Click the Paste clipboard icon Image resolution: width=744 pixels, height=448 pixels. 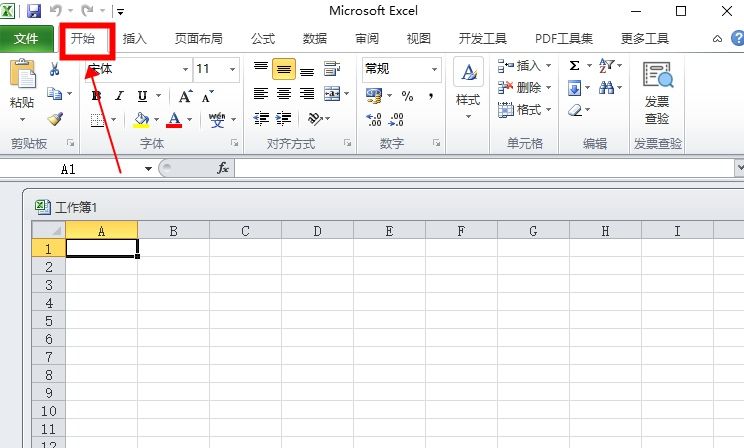pos(22,73)
